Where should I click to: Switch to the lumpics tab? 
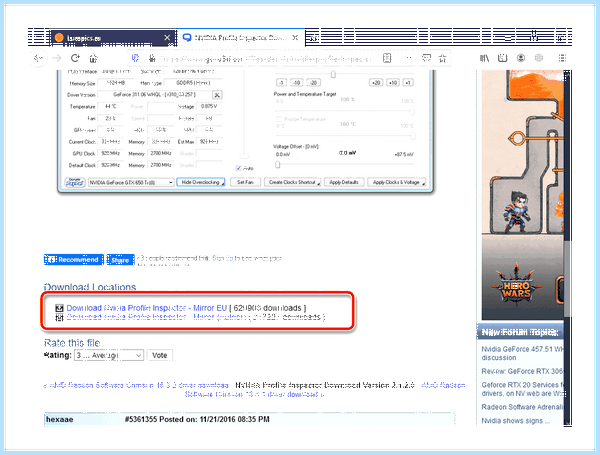point(113,38)
